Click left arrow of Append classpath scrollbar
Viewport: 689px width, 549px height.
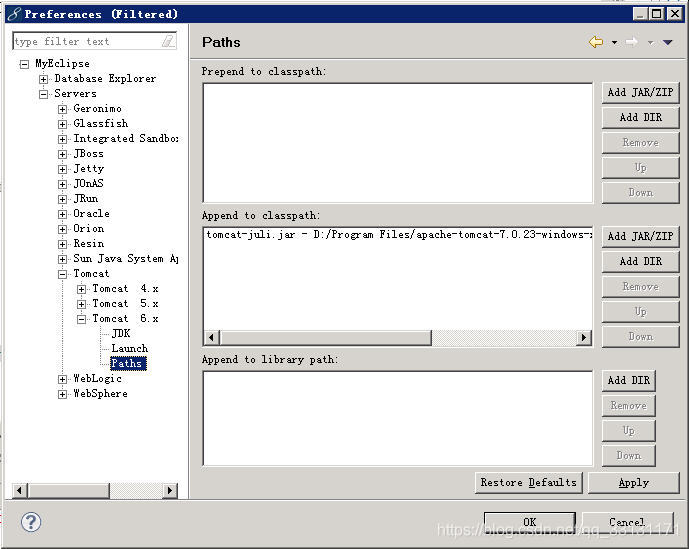(212, 338)
